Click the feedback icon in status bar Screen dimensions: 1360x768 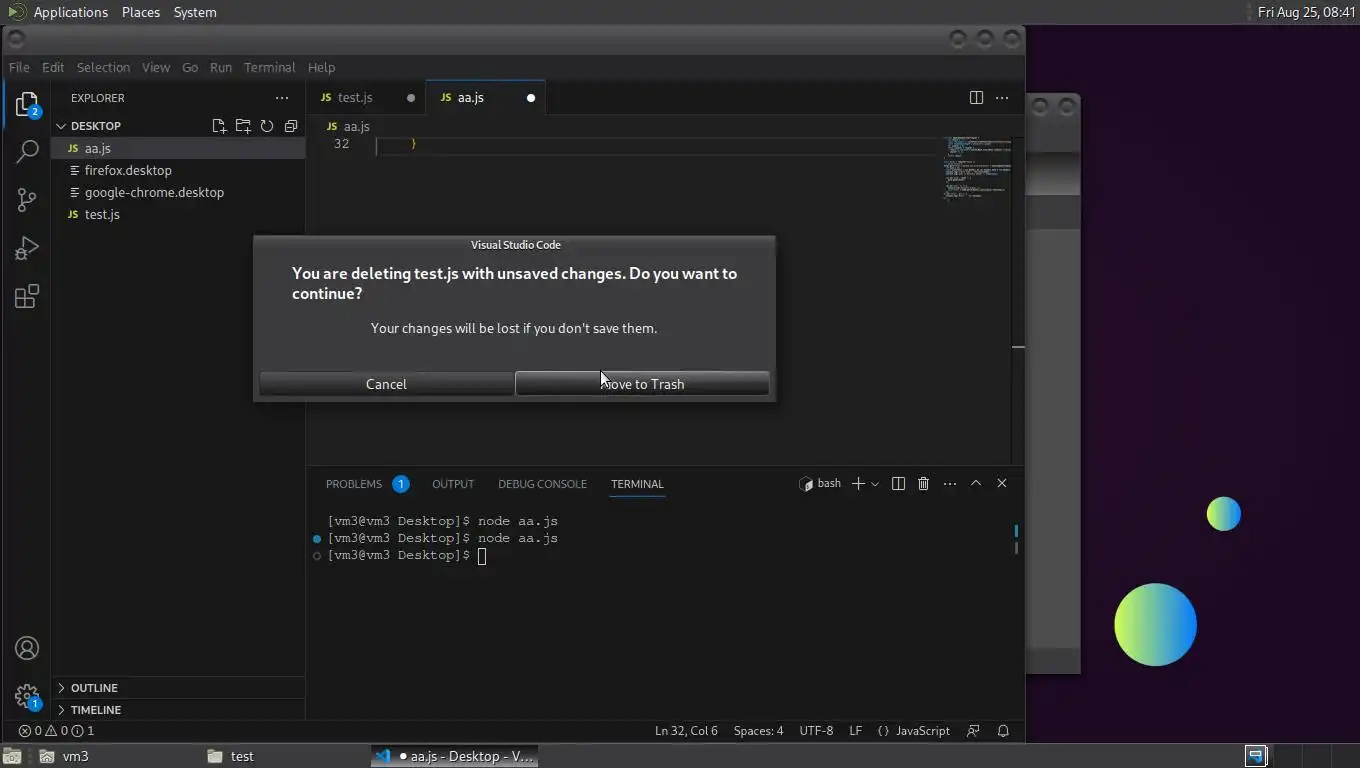(x=973, y=731)
